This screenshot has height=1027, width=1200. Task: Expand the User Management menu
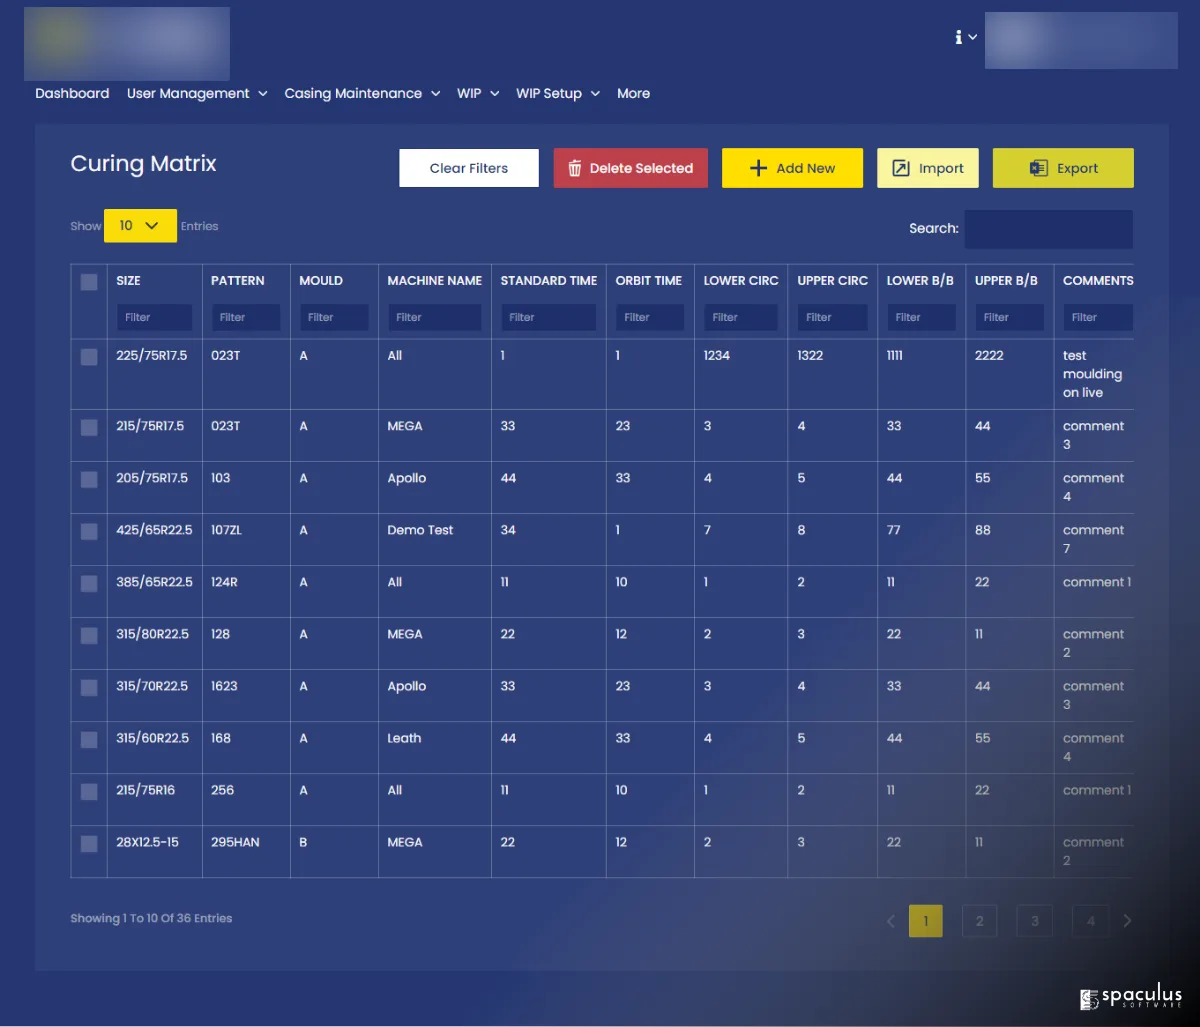(197, 94)
